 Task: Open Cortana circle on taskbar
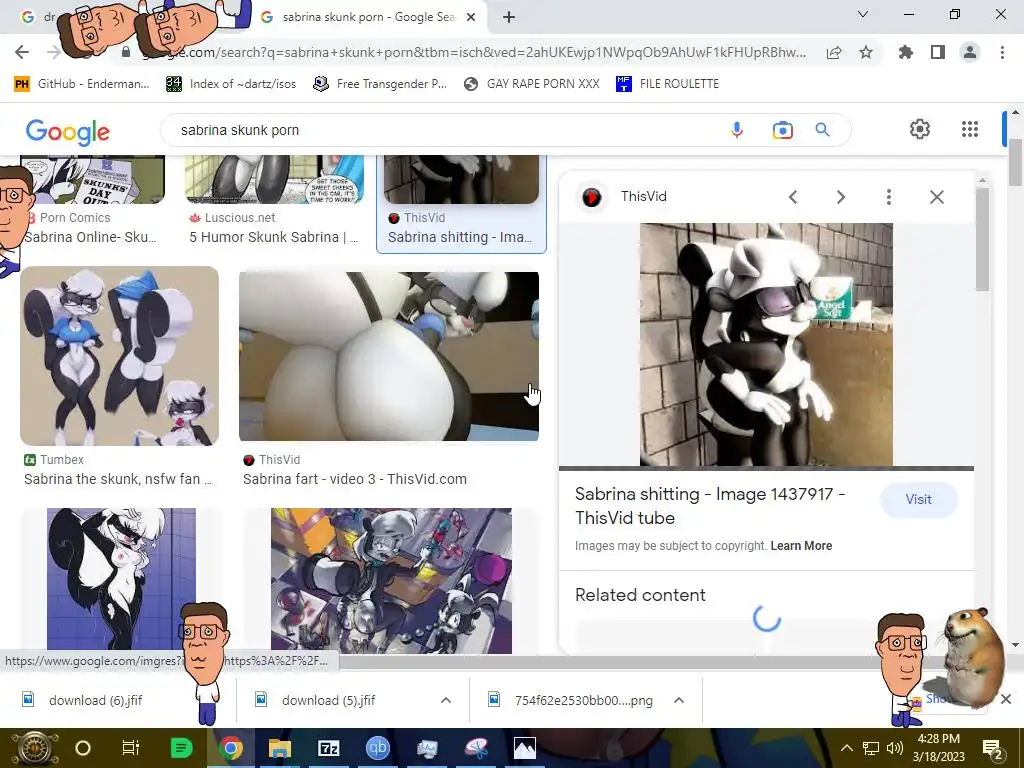83,748
